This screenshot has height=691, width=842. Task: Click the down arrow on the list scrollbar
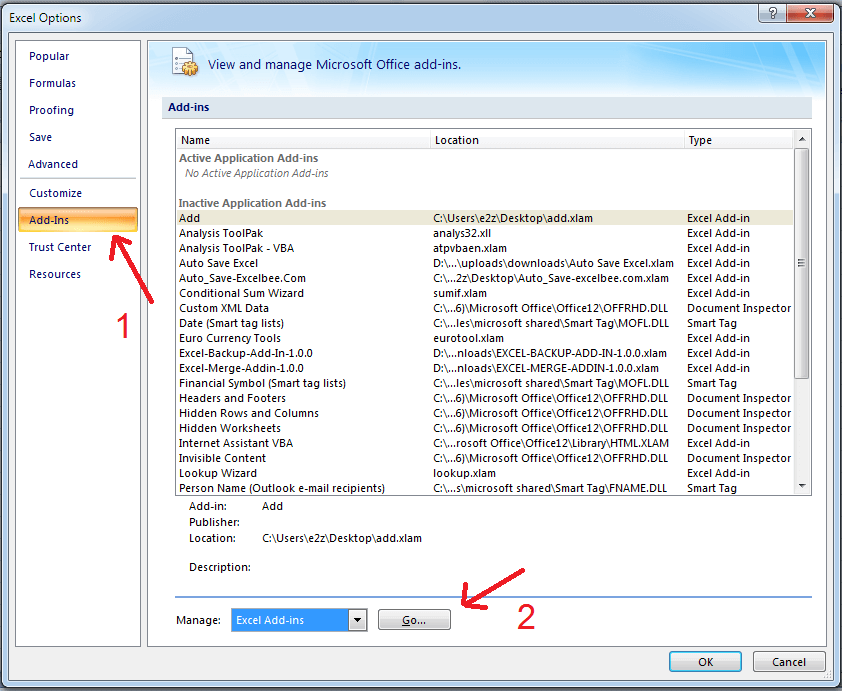coord(802,487)
